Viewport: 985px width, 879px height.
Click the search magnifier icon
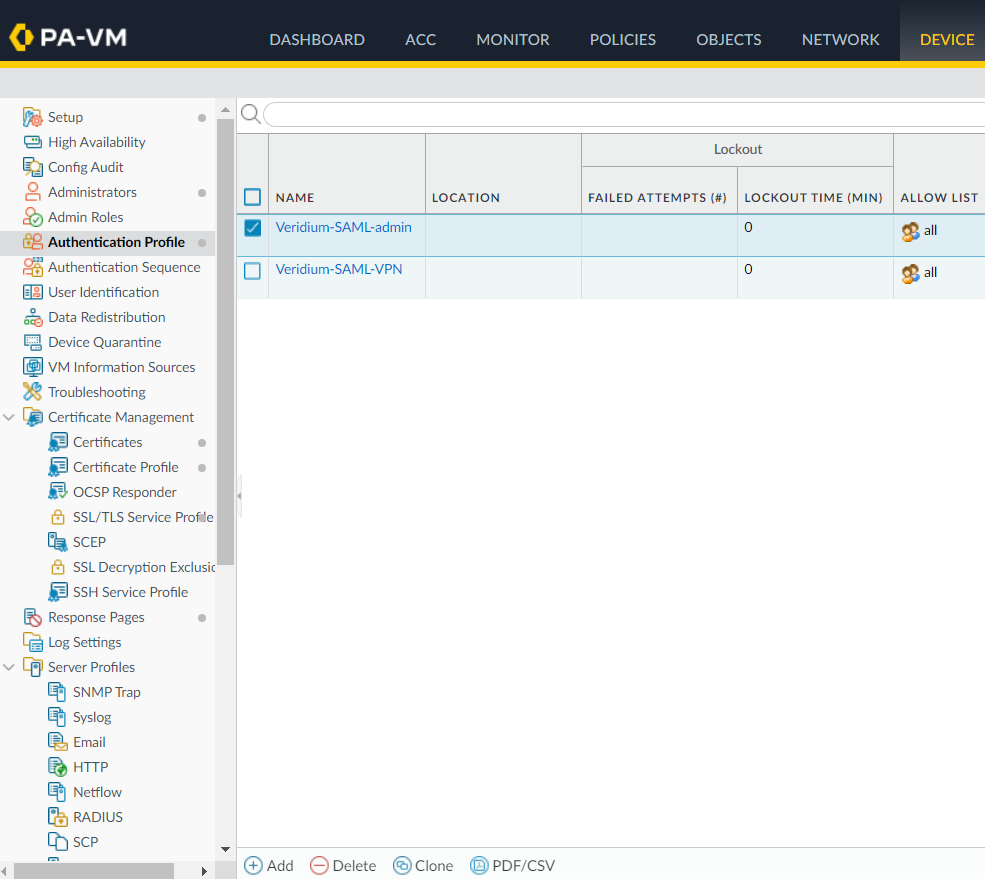pyautogui.click(x=251, y=114)
